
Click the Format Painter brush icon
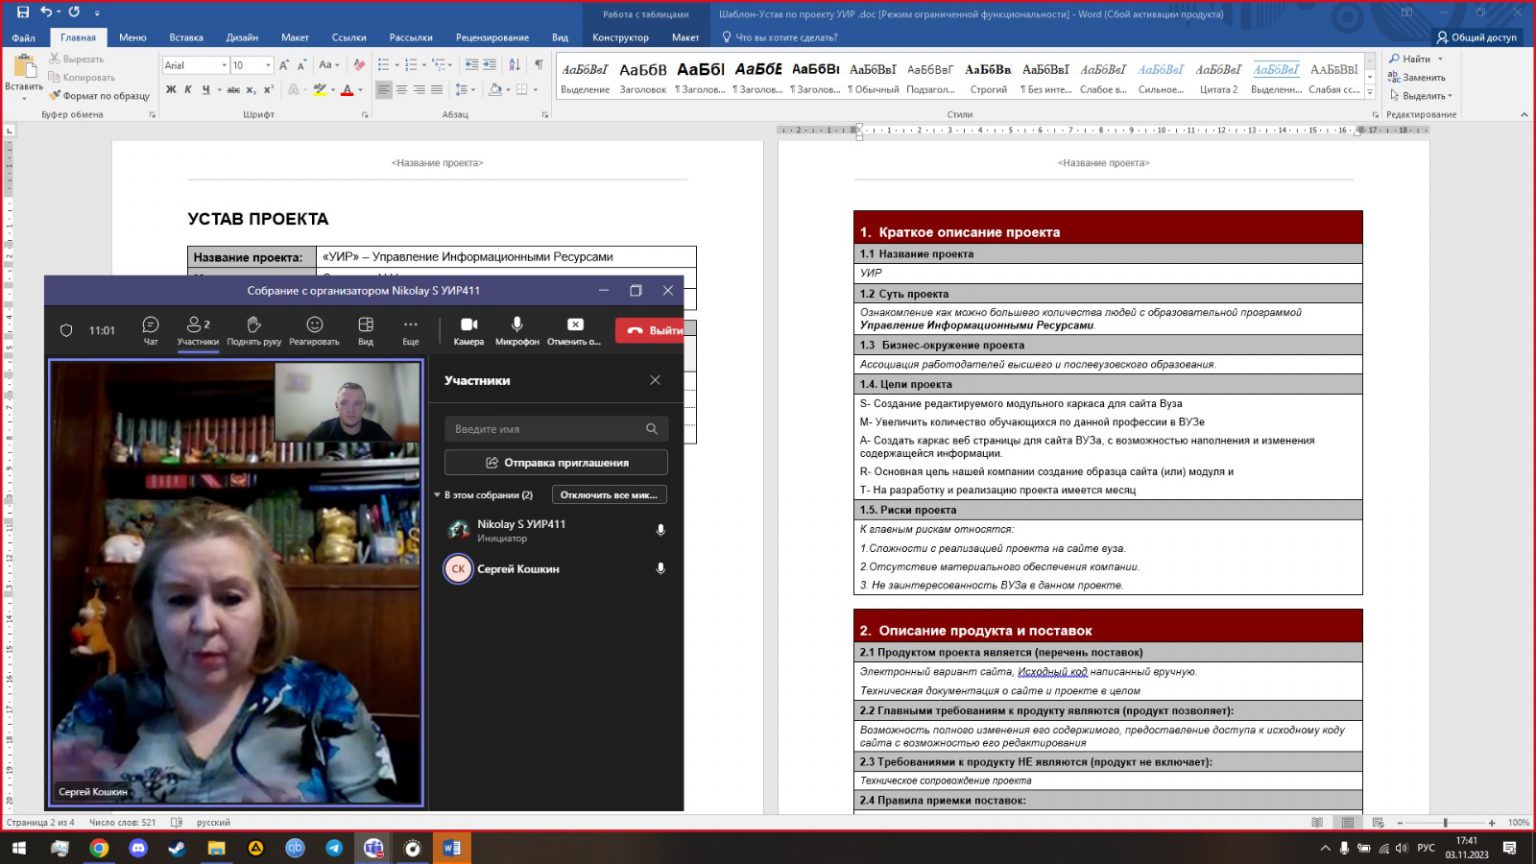tap(55, 96)
